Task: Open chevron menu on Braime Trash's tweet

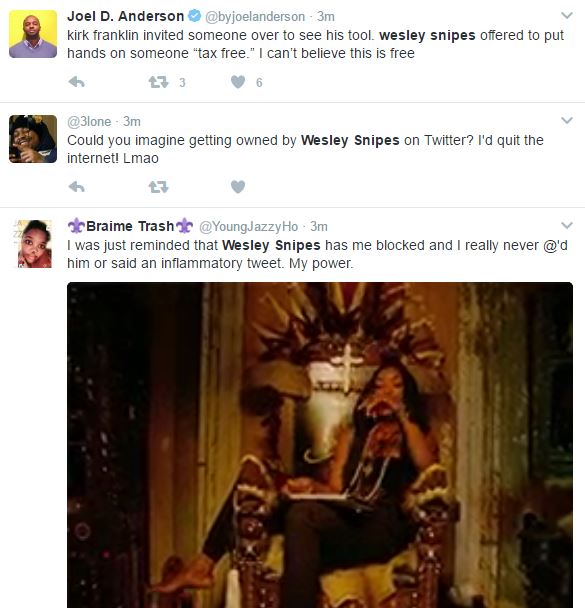Action: pyautogui.click(x=567, y=225)
